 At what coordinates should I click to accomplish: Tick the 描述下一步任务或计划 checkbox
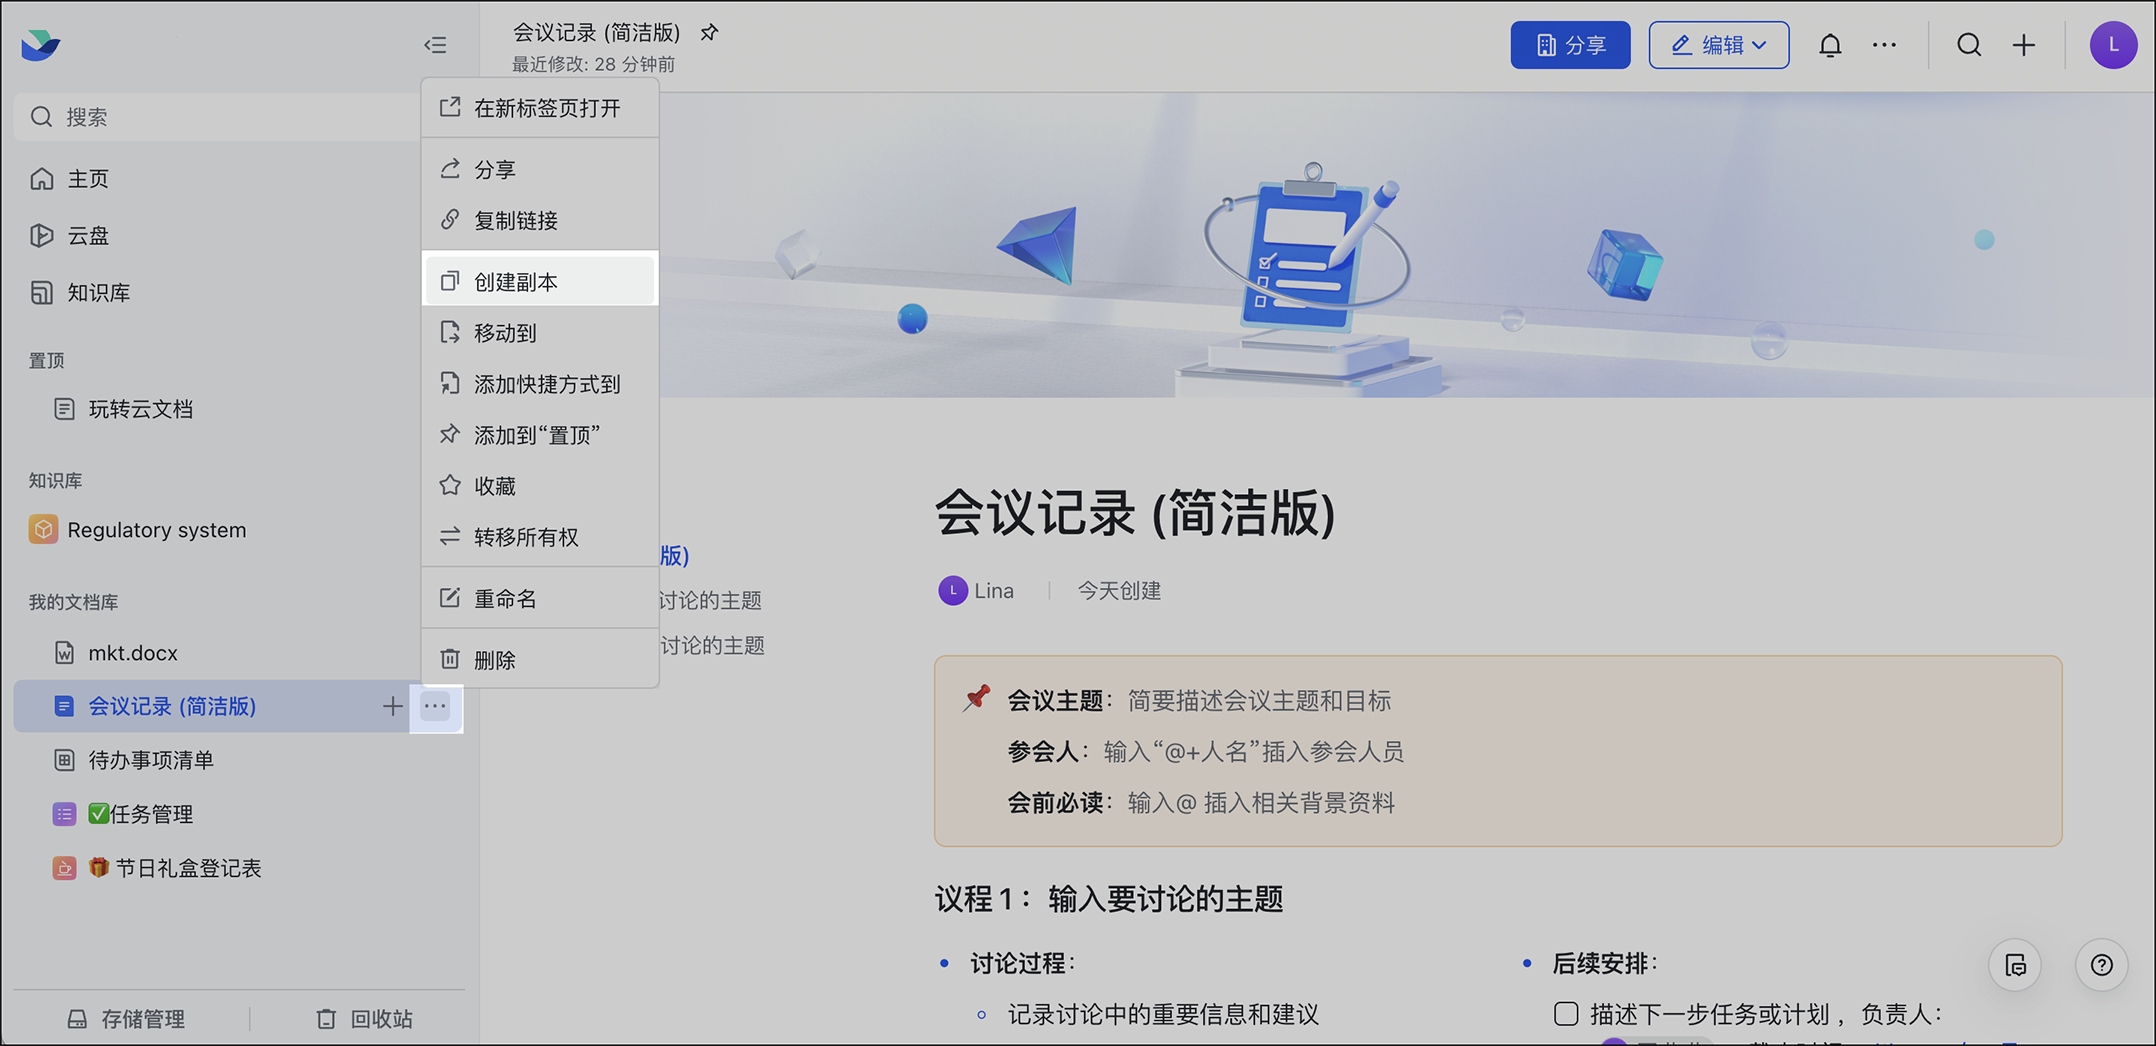[x=1566, y=1014]
